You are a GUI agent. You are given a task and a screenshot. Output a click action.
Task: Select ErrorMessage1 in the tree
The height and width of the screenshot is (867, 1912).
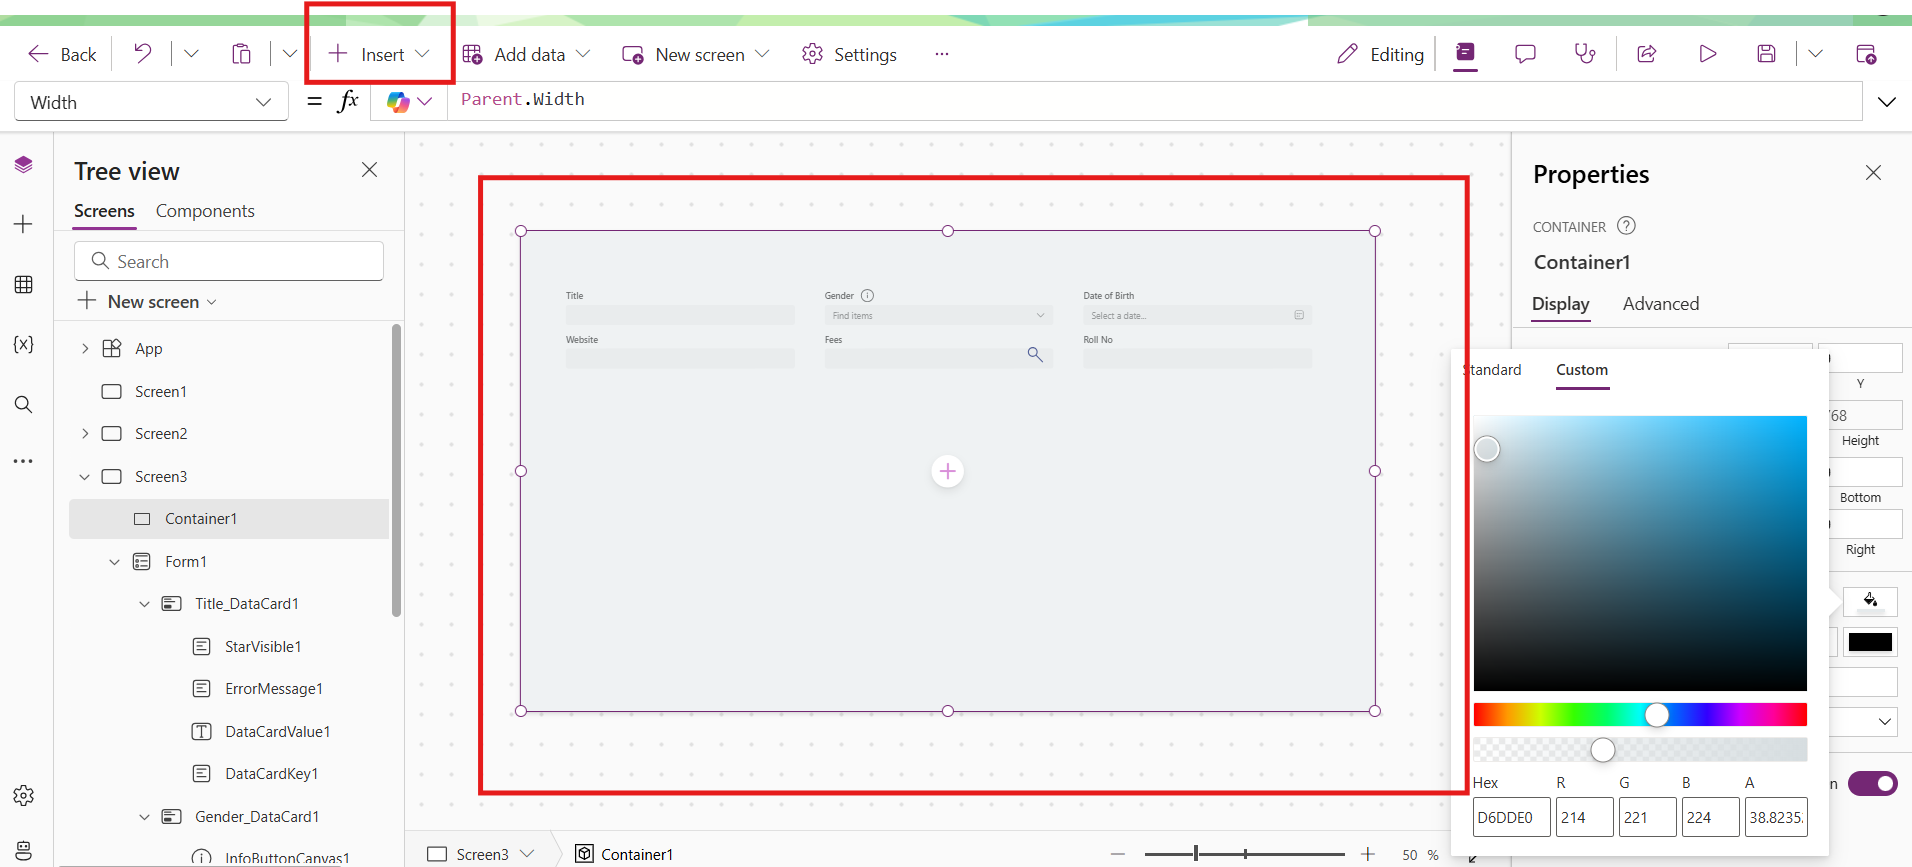point(273,689)
